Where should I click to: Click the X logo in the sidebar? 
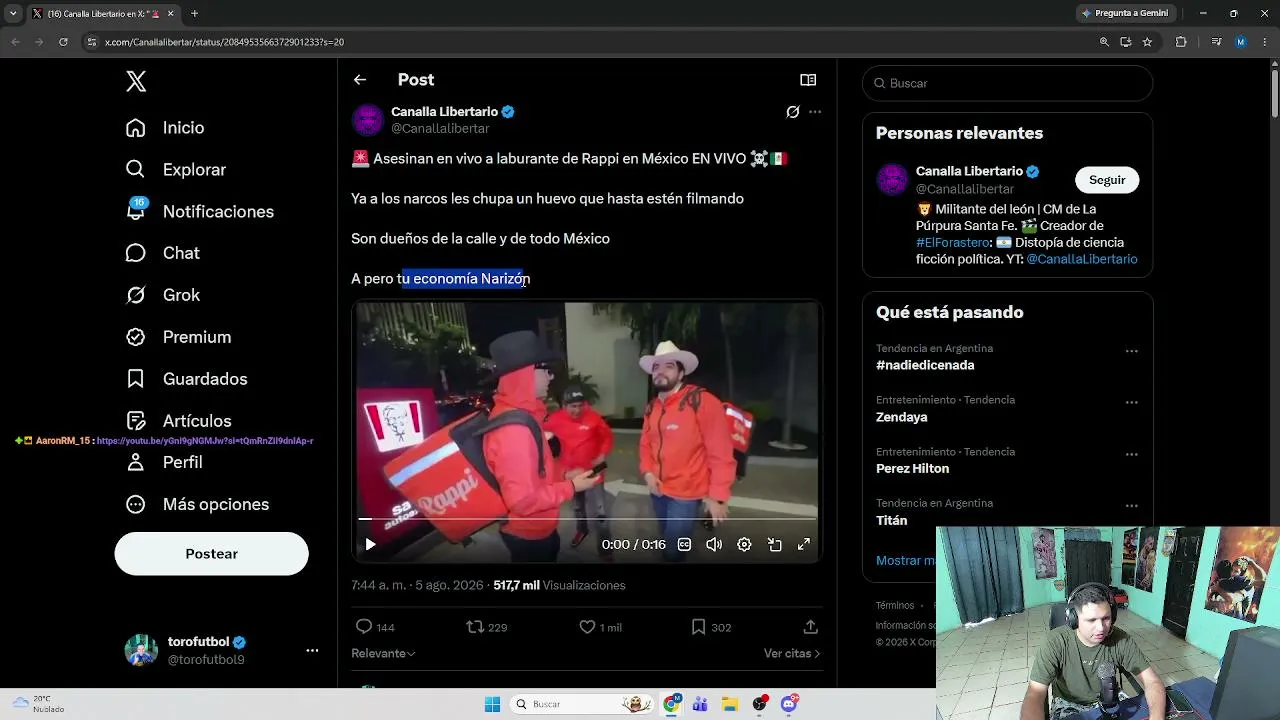pos(136,82)
